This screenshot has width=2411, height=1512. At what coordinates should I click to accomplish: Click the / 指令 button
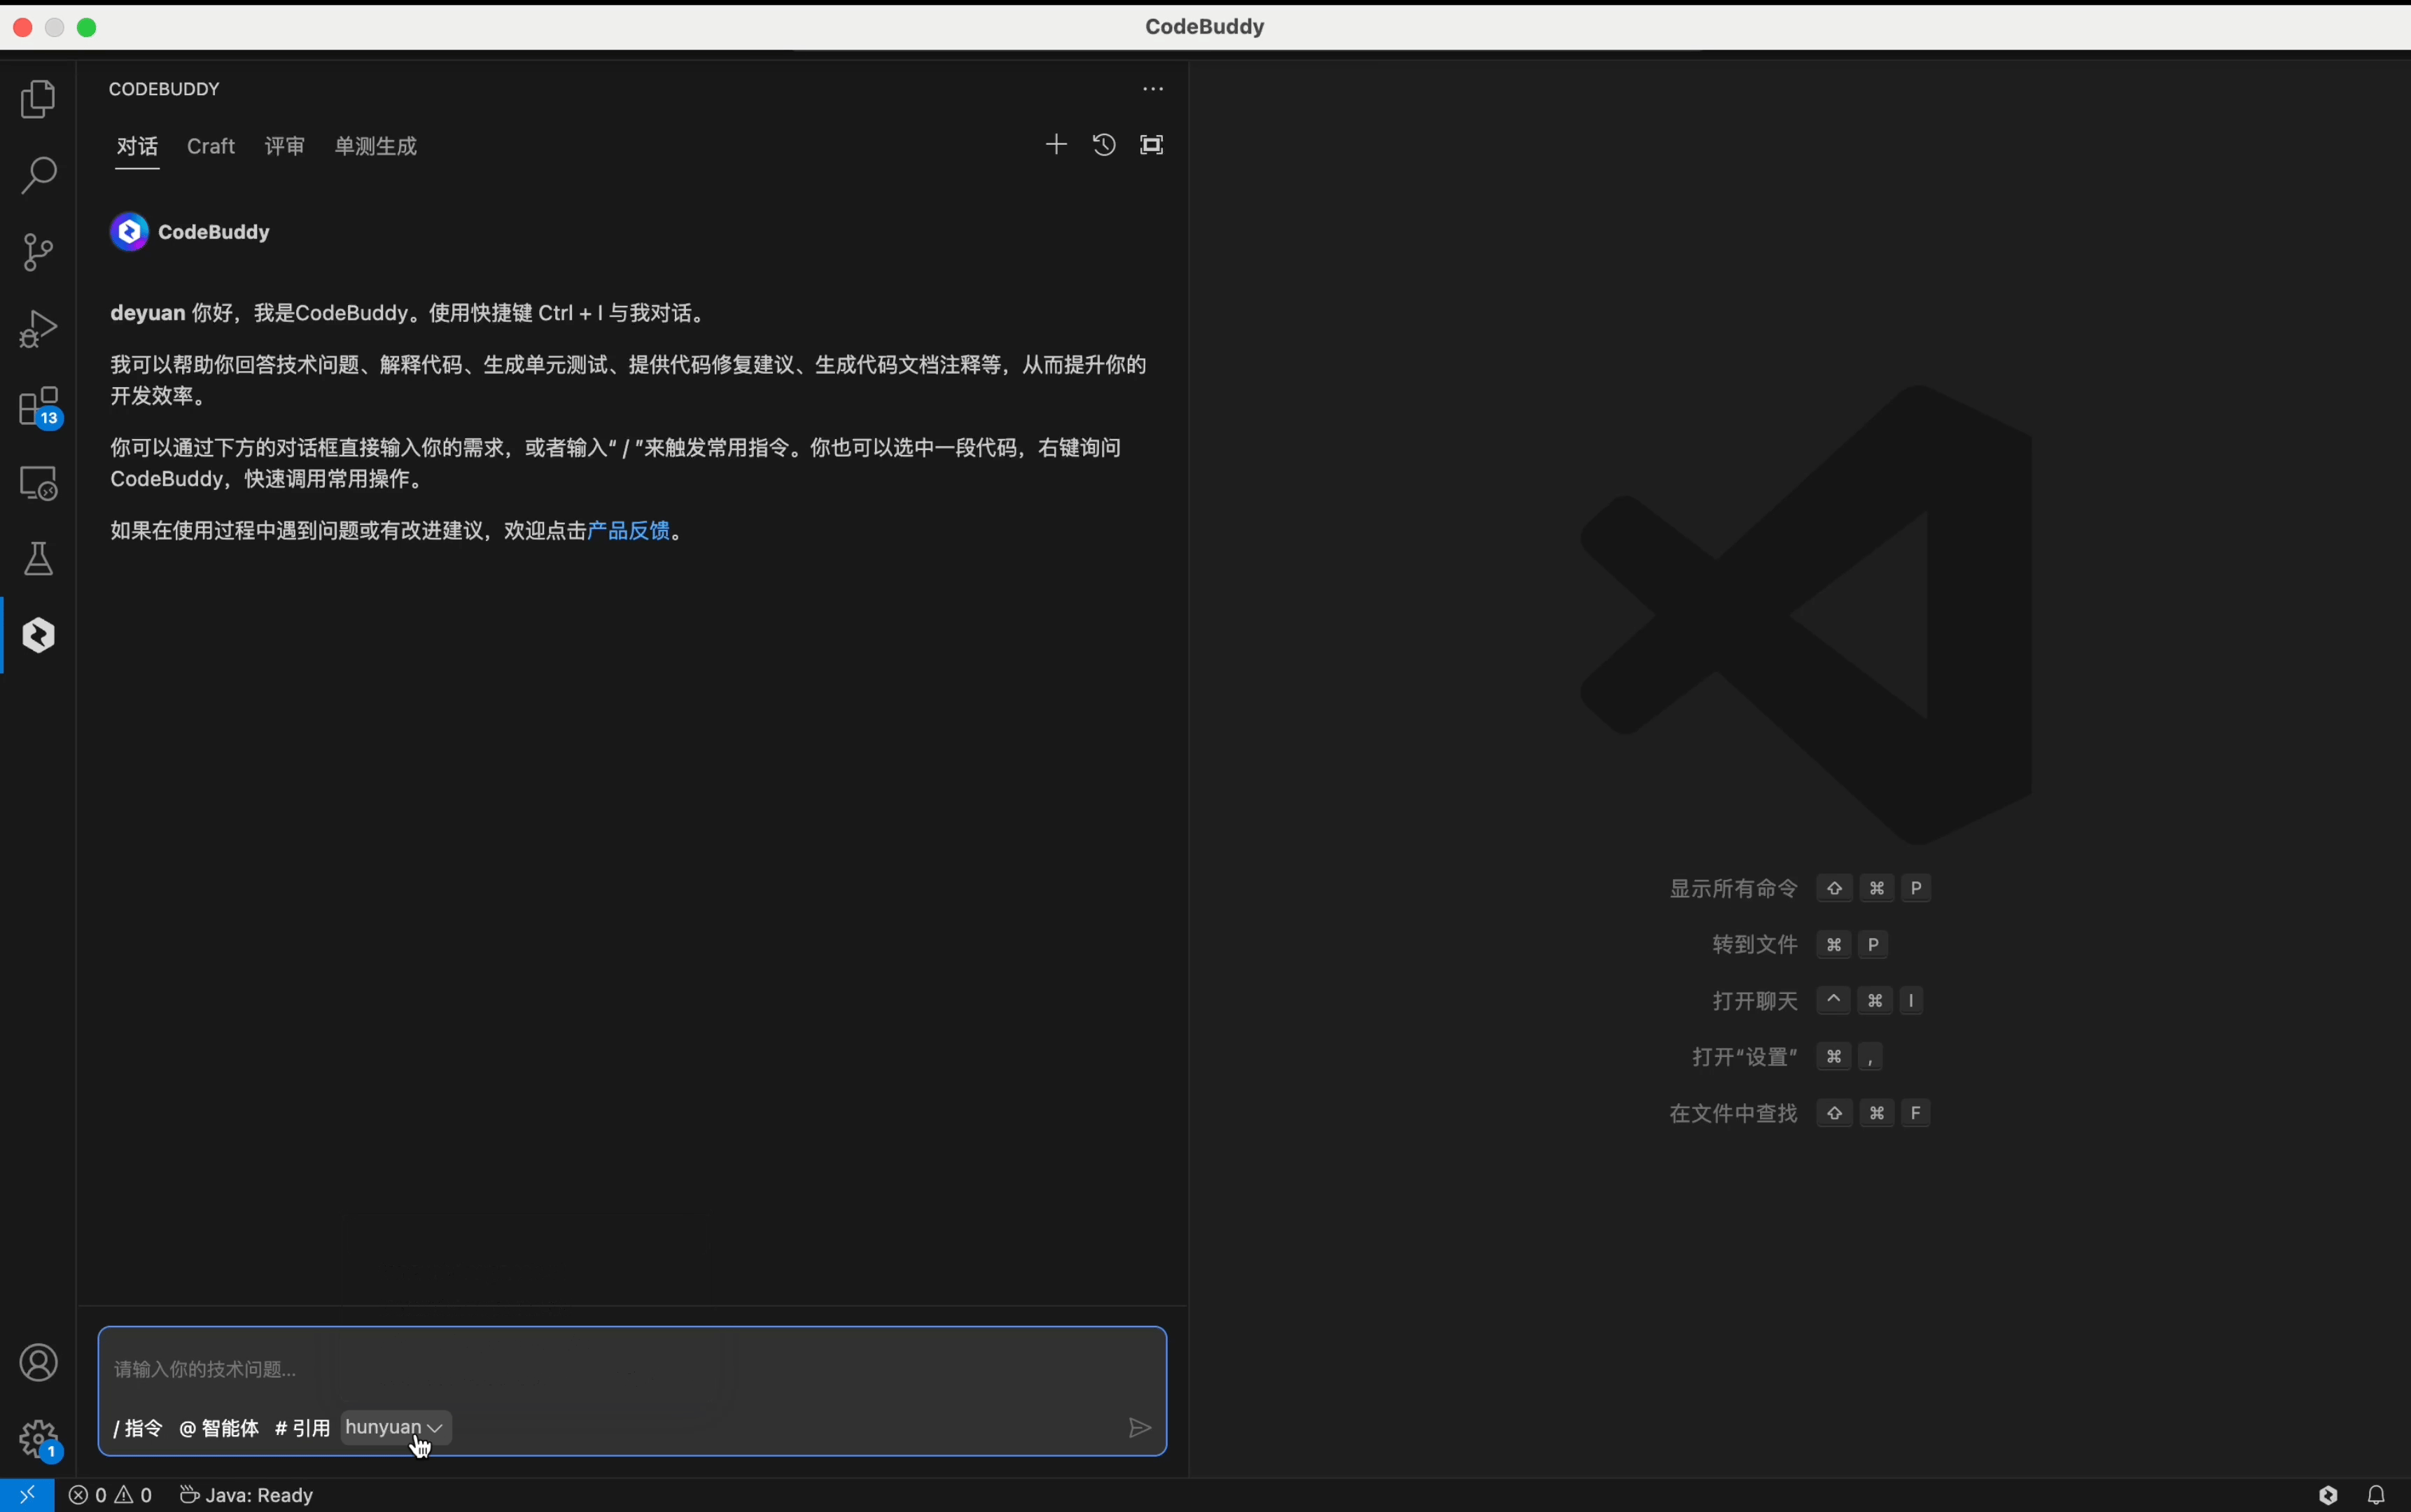click(138, 1428)
